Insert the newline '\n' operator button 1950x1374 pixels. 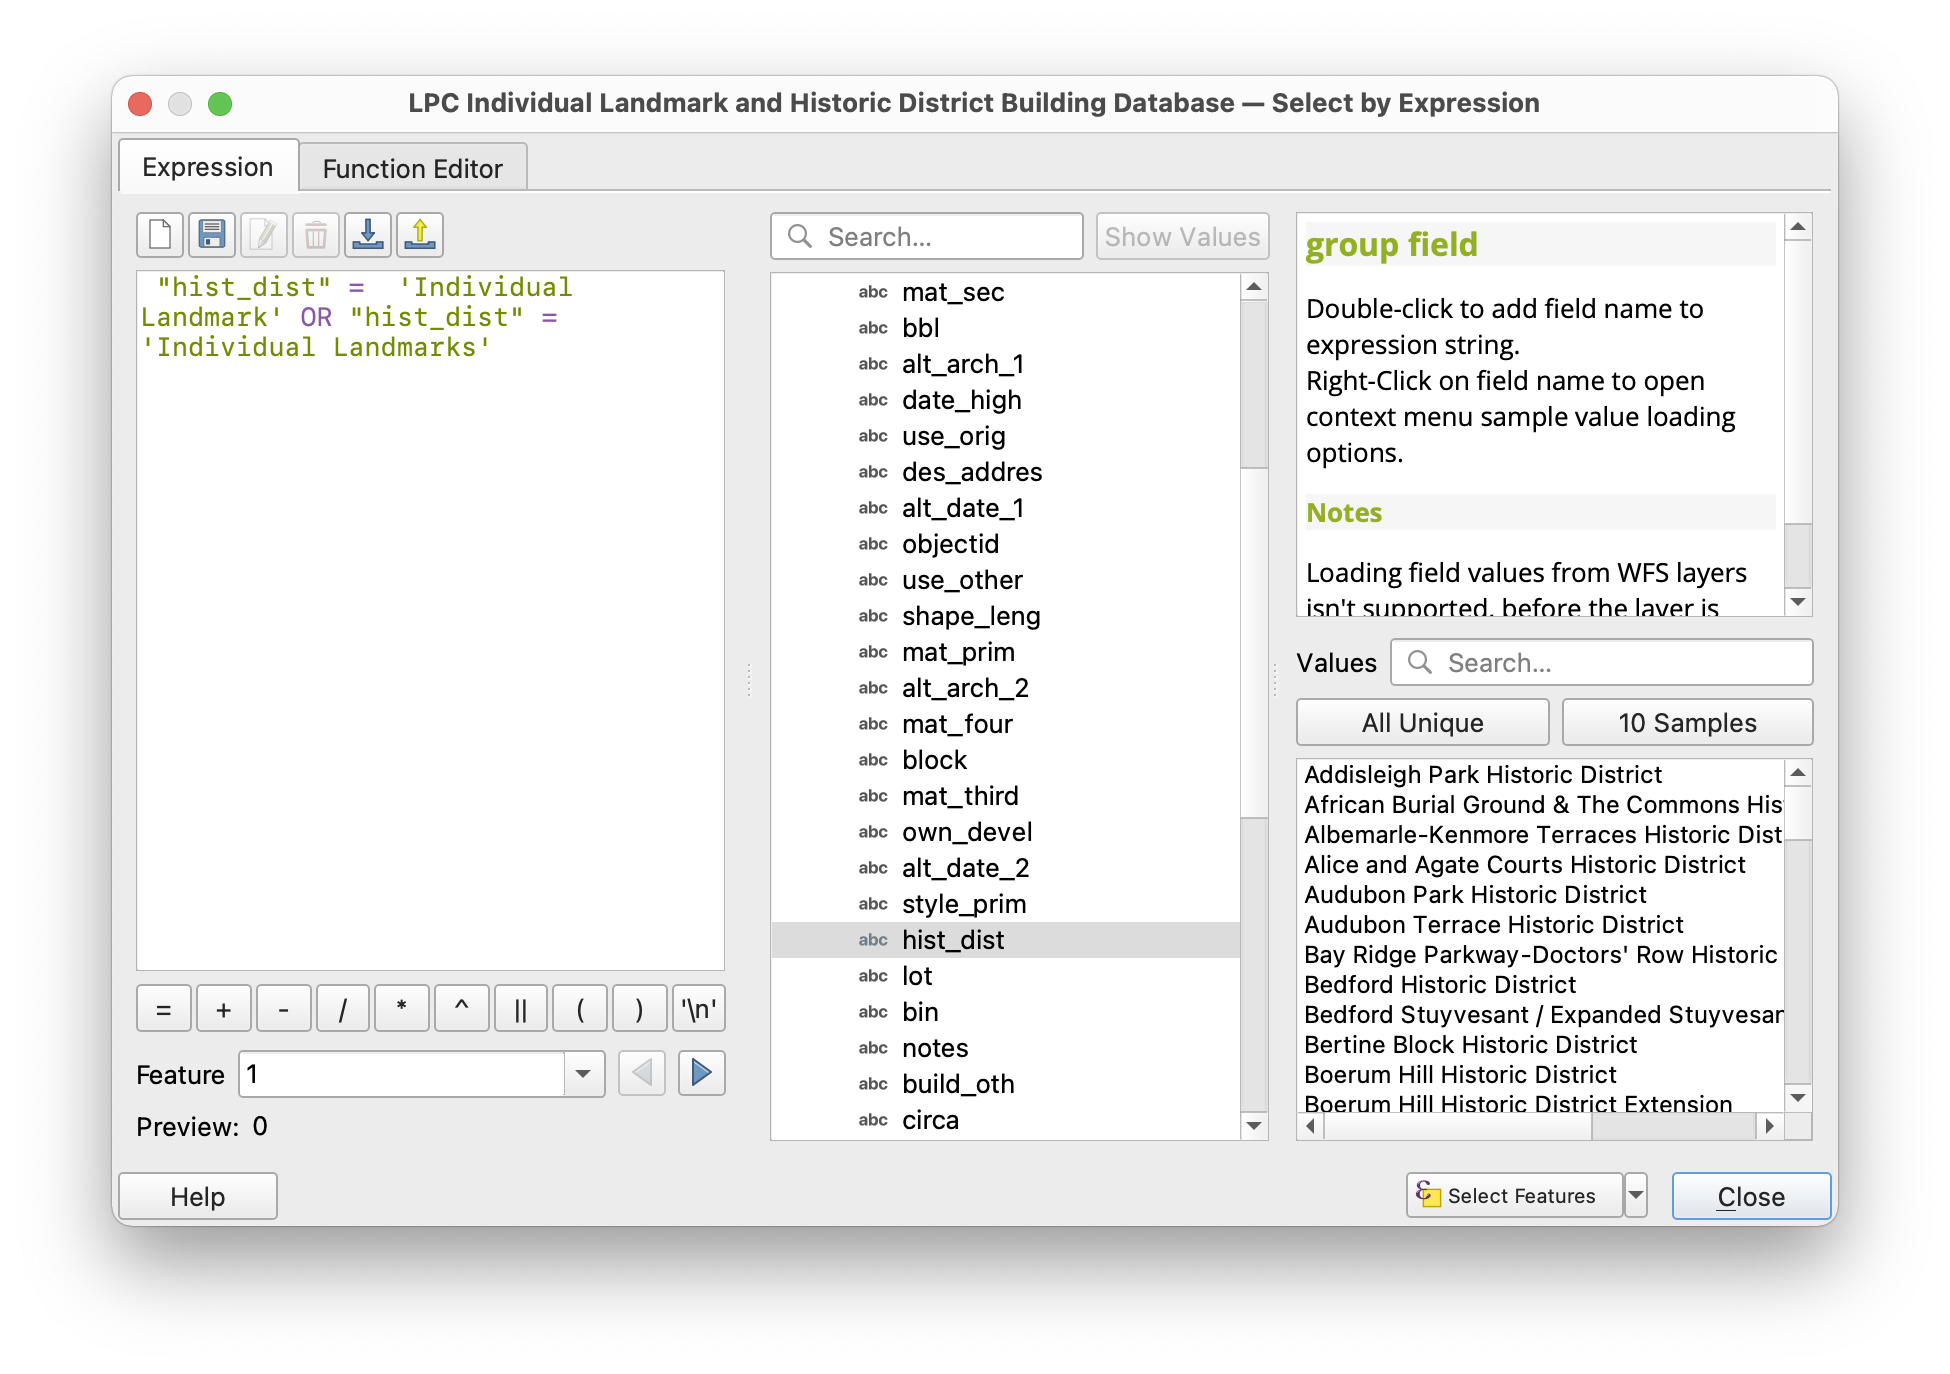[698, 1009]
